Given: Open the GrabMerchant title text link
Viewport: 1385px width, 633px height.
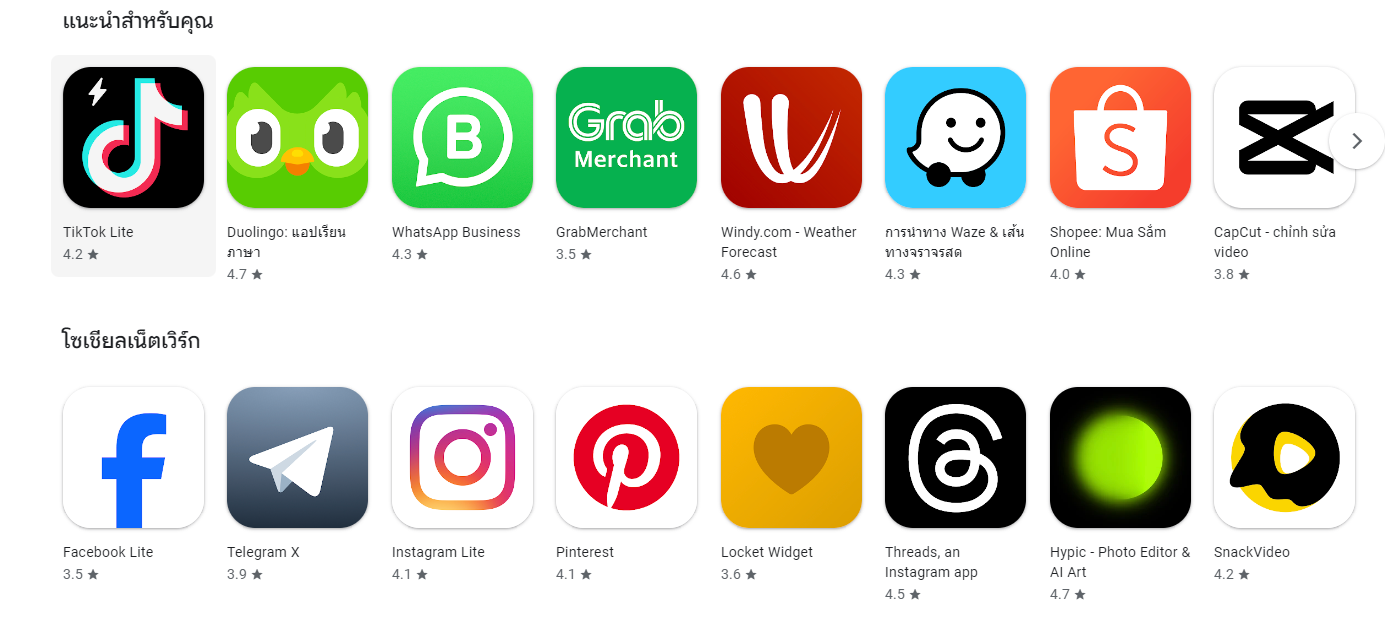Looking at the screenshot, I should (602, 232).
